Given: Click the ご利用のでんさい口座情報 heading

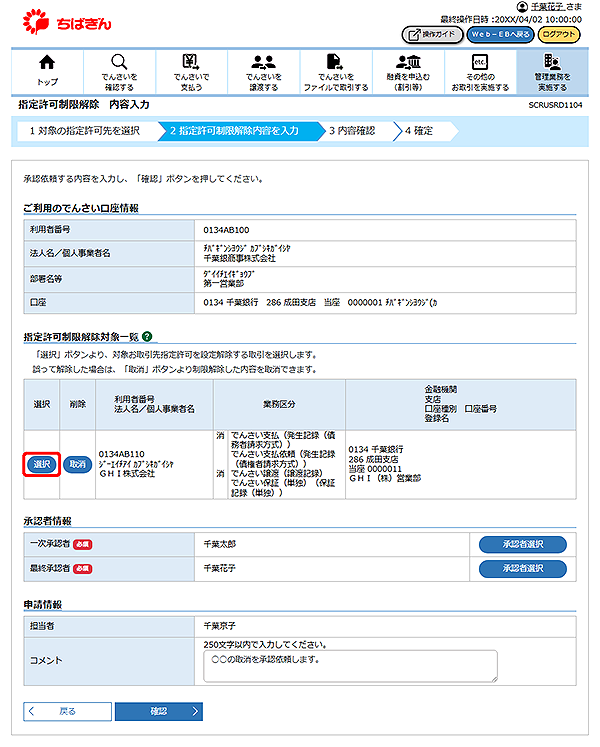Looking at the screenshot, I should point(81,208).
